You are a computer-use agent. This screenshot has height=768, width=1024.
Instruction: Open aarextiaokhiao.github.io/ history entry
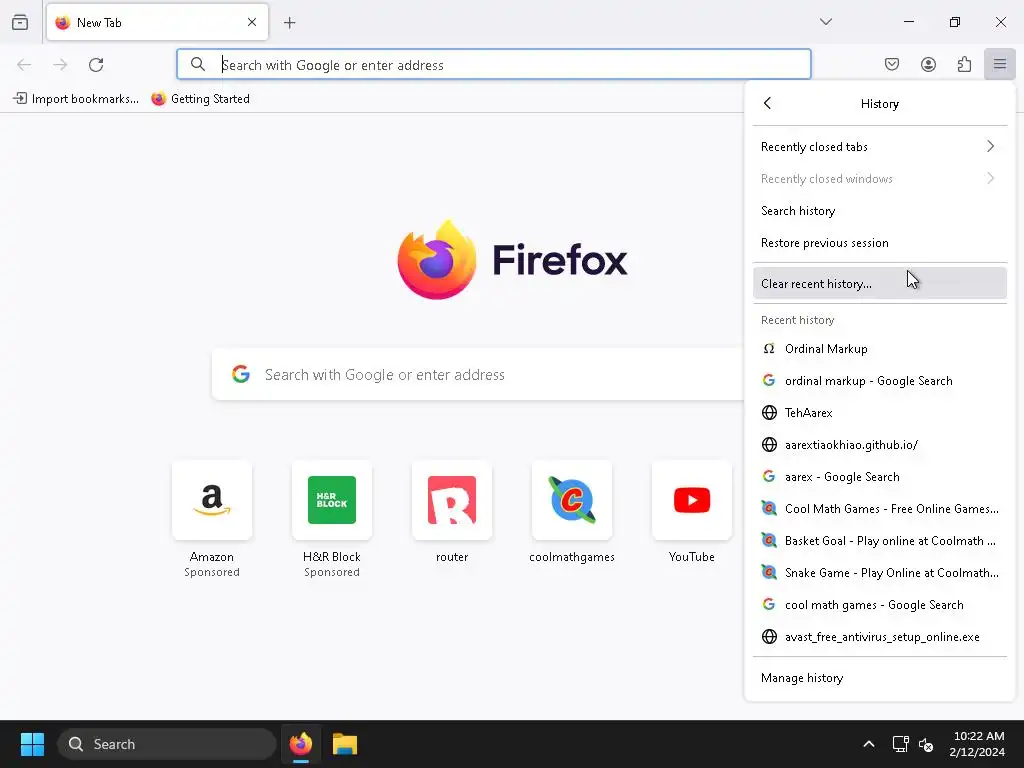pos(880,445)
